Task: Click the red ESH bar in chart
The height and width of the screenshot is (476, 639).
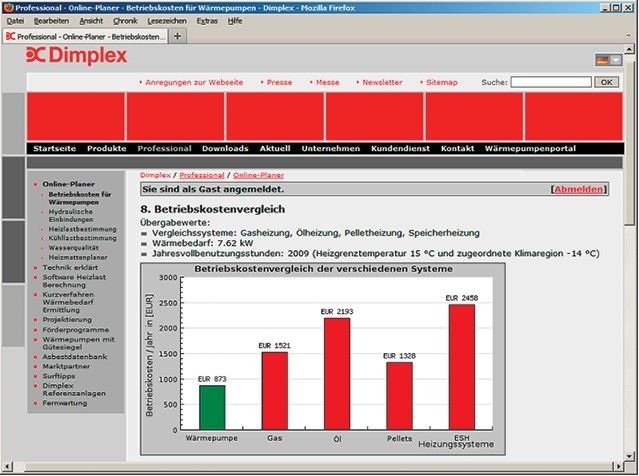Action: tap(462, 367)
